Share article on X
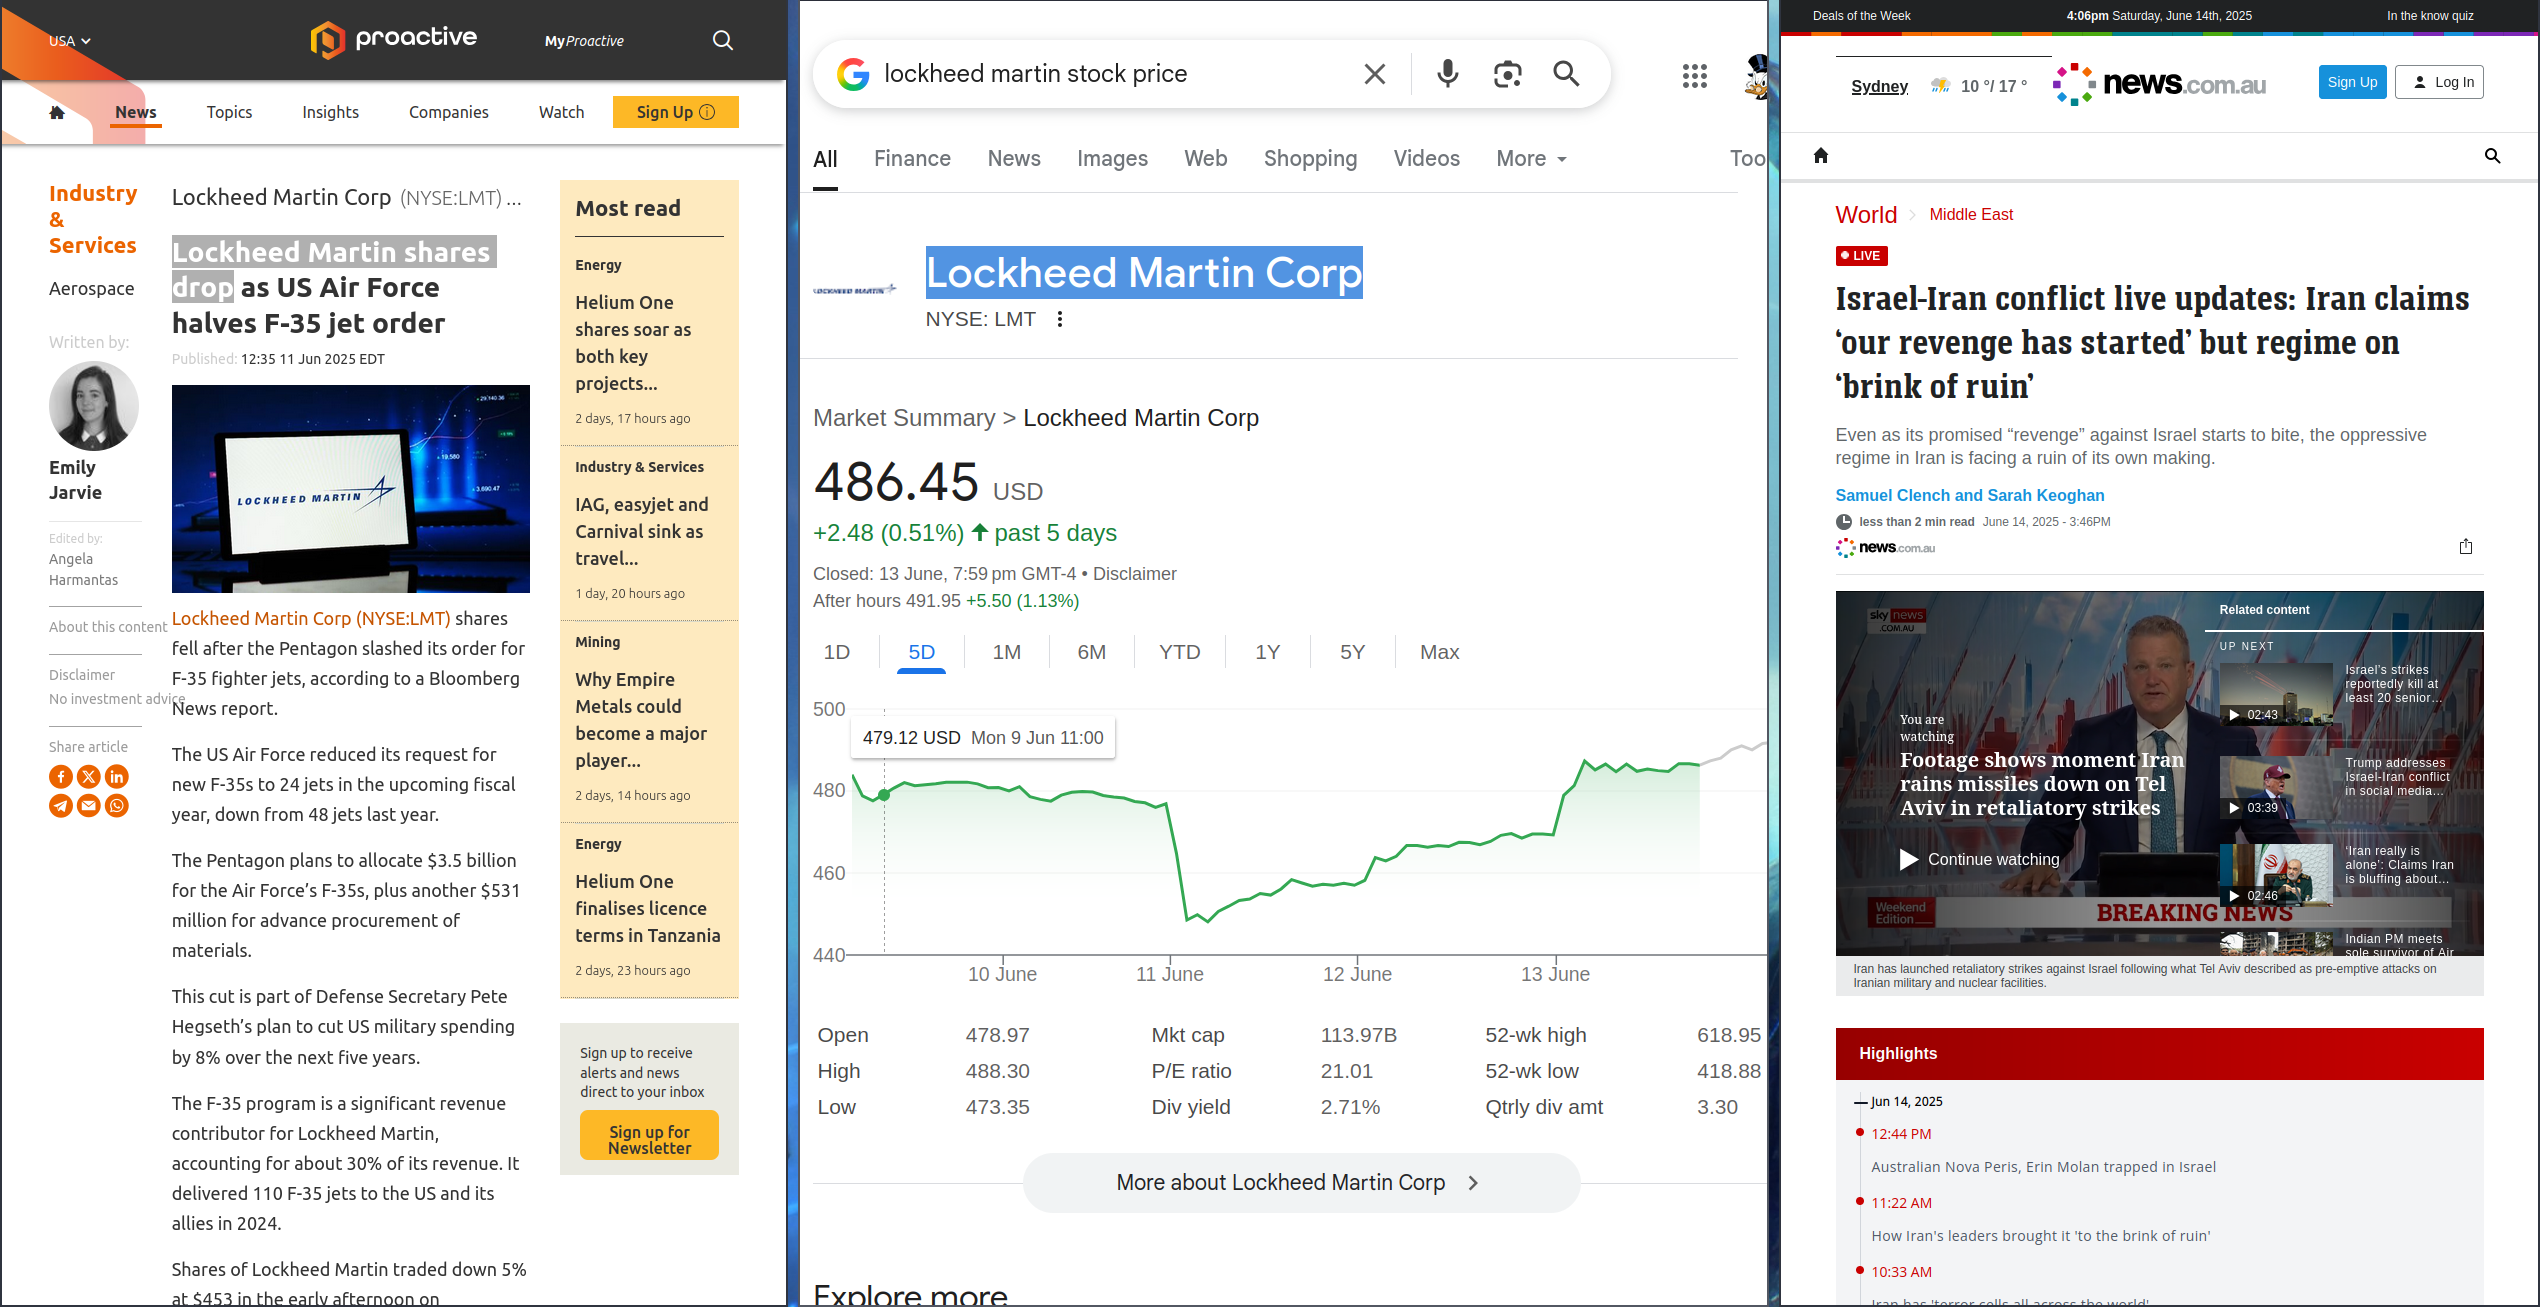 point(89,777)
